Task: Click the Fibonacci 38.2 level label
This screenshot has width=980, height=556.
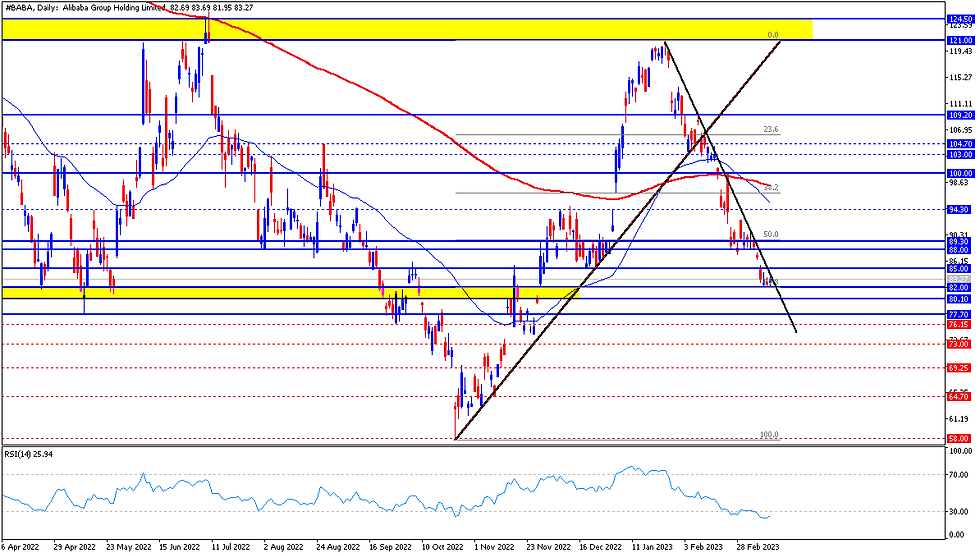Action: [771, 187]
